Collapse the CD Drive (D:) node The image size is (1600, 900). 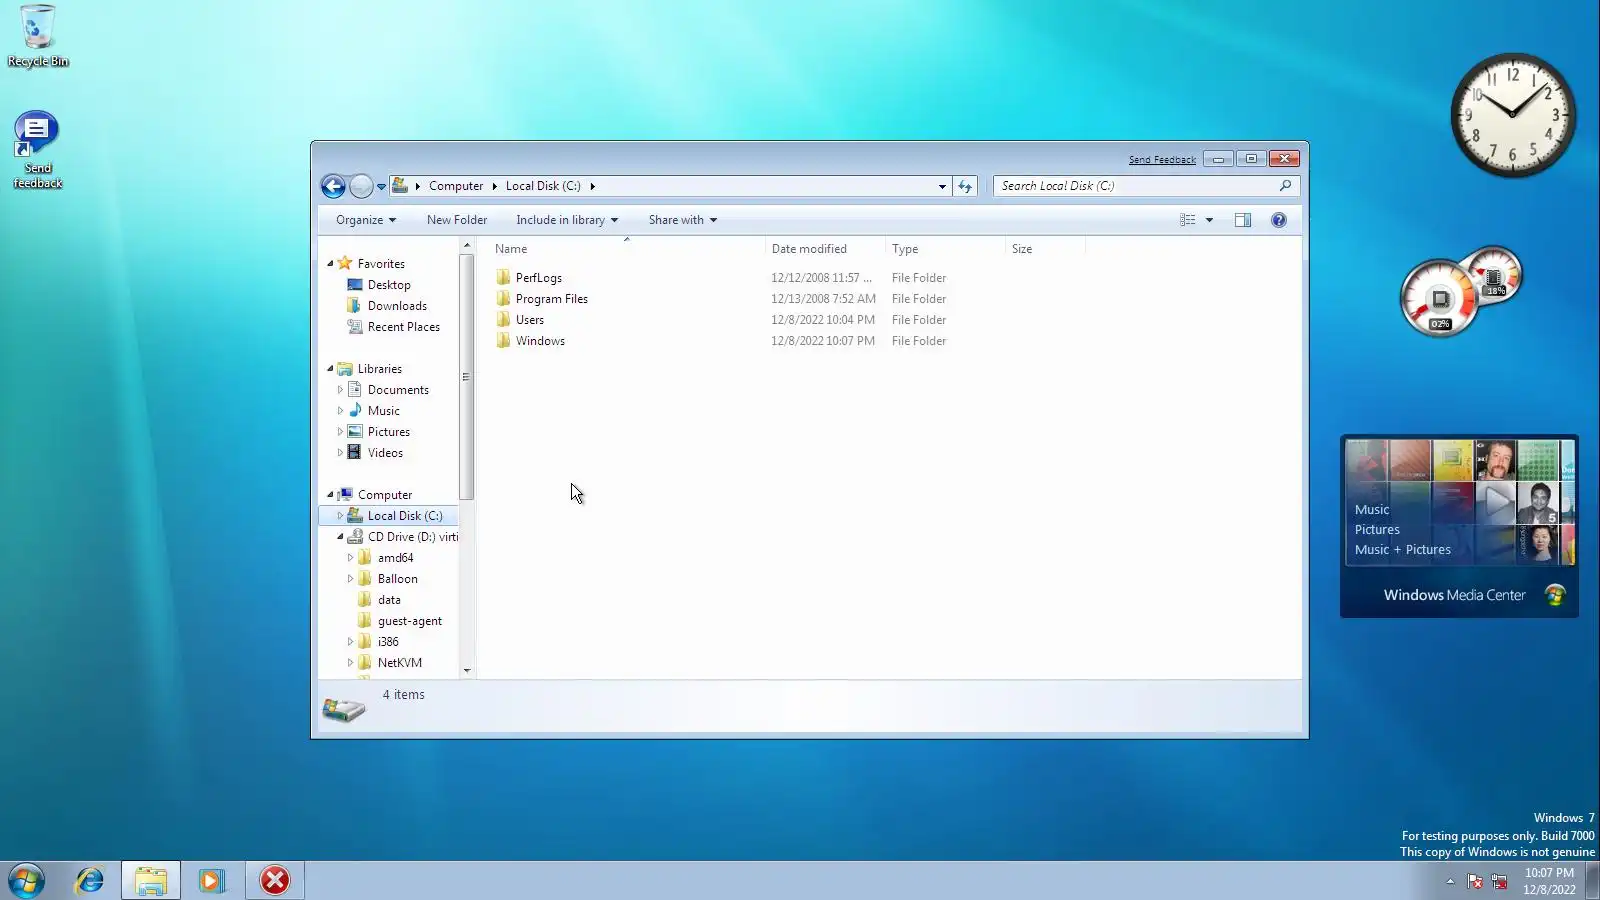pos(340,537)
